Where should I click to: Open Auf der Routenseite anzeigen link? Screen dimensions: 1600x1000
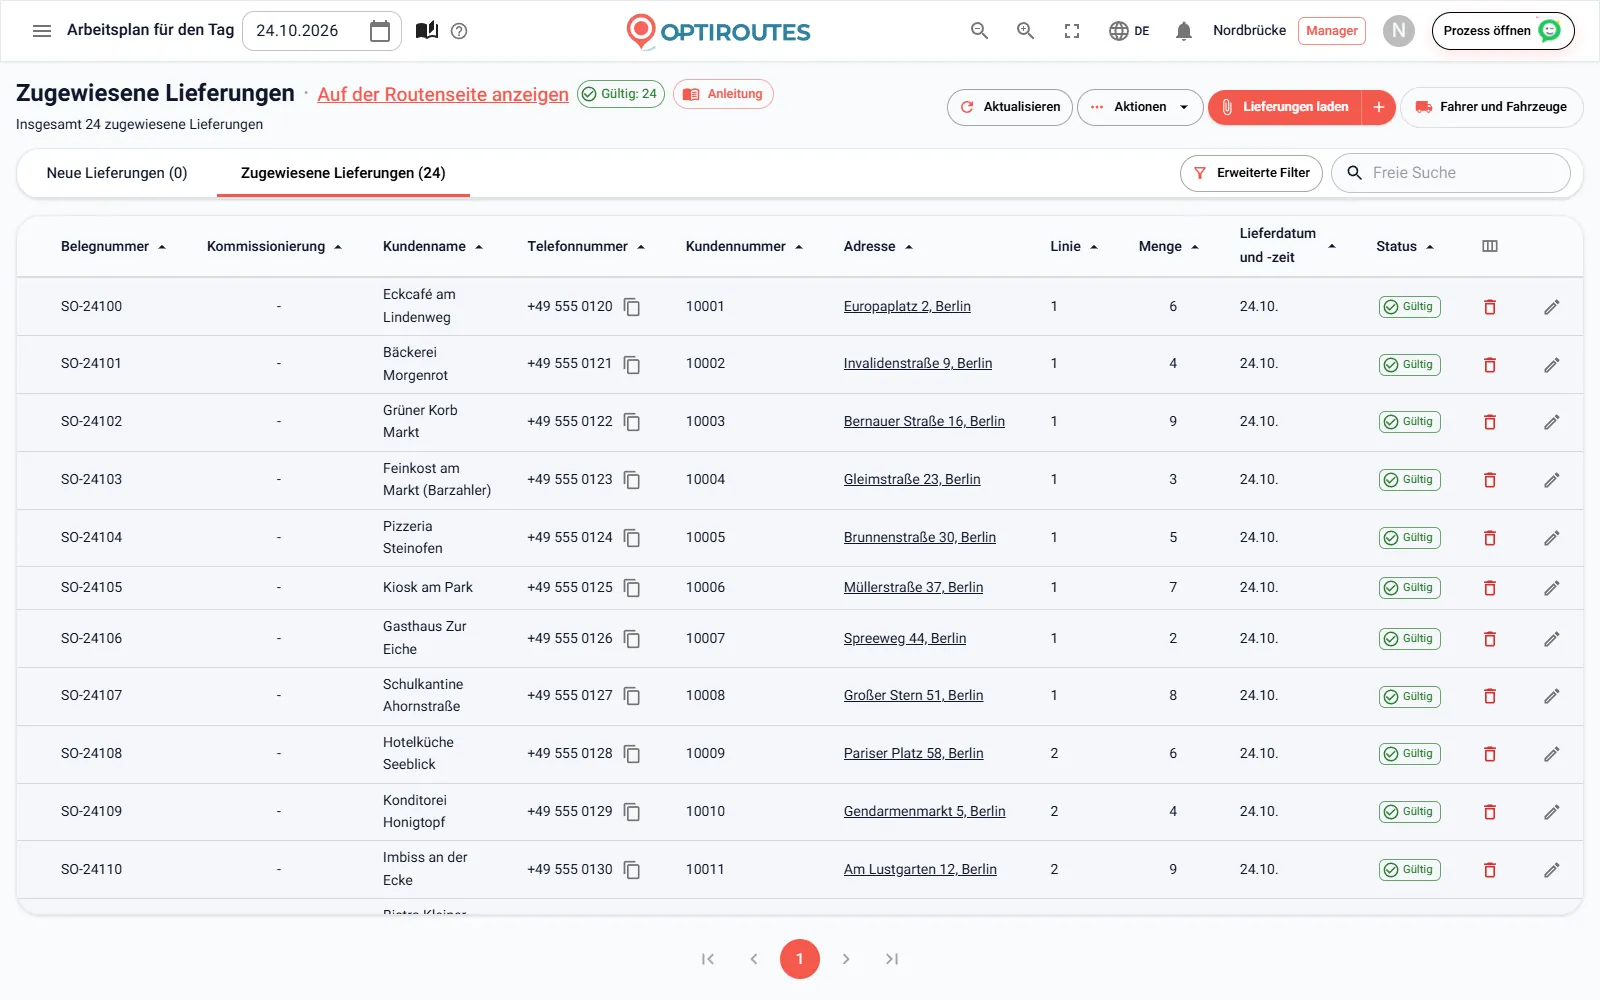pos(443,94)
